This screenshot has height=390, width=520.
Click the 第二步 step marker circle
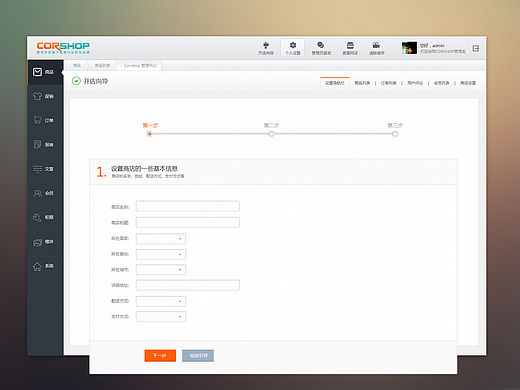click(x=271, y=134)
